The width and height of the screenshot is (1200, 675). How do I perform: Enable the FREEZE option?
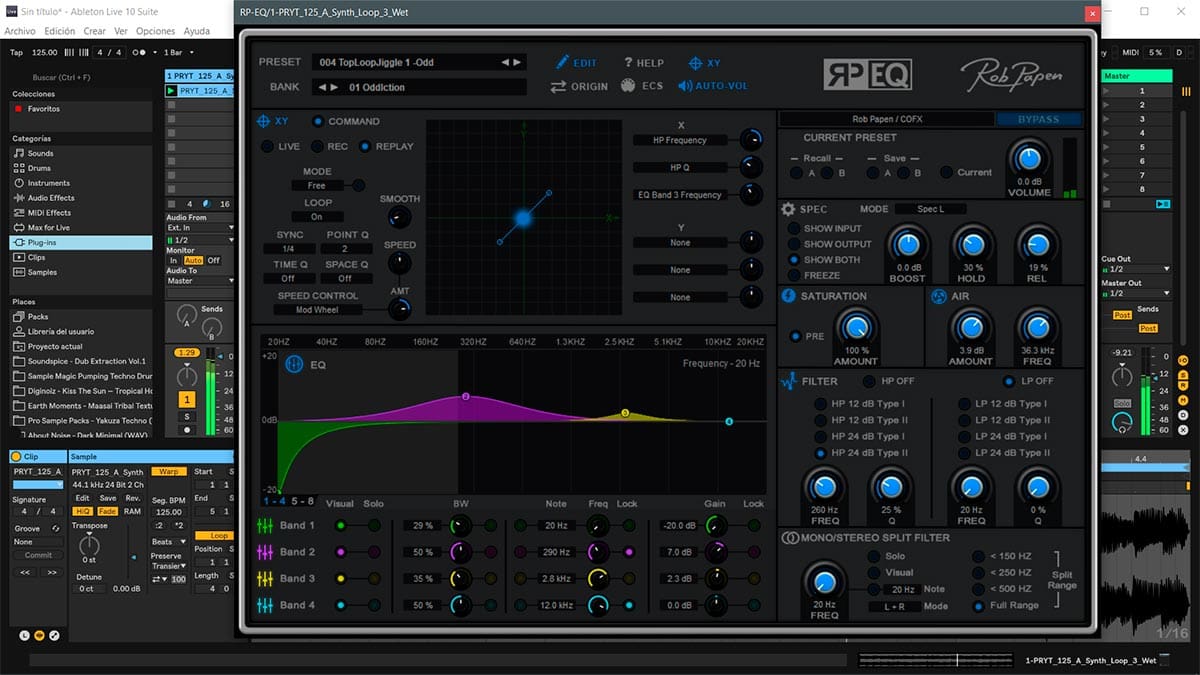tap(794, 275)
